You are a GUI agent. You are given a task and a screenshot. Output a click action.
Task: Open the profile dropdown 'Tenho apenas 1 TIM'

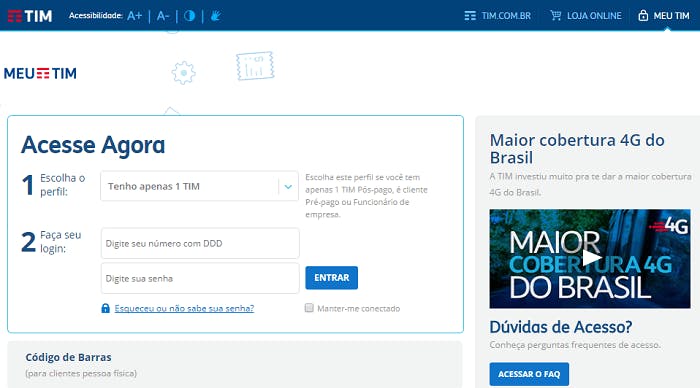click(199, 186)
